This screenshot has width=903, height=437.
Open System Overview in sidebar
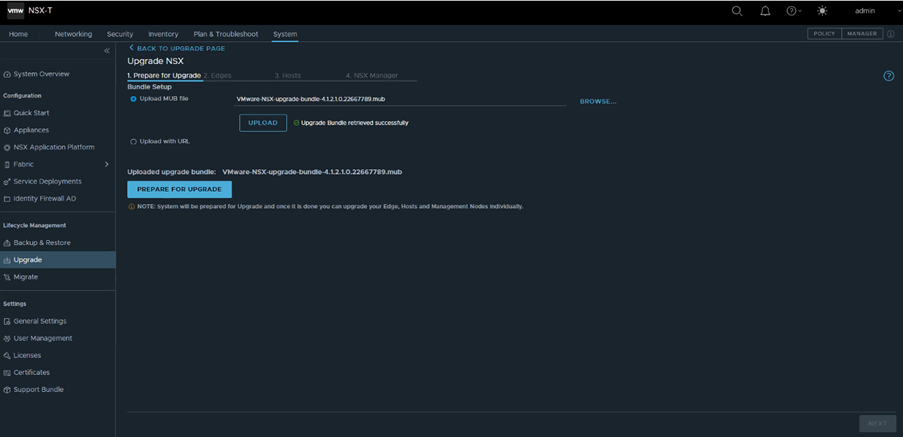click(x=41, y=74)
